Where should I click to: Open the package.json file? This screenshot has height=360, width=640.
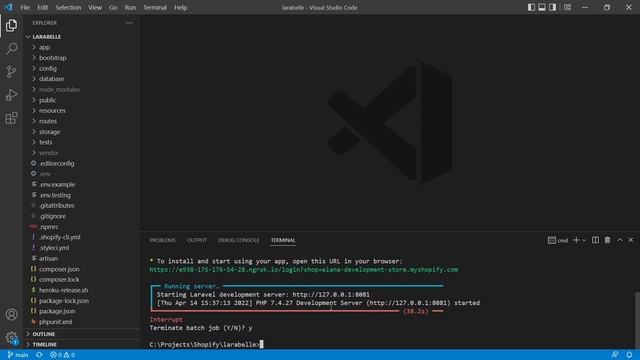(82, 311)
